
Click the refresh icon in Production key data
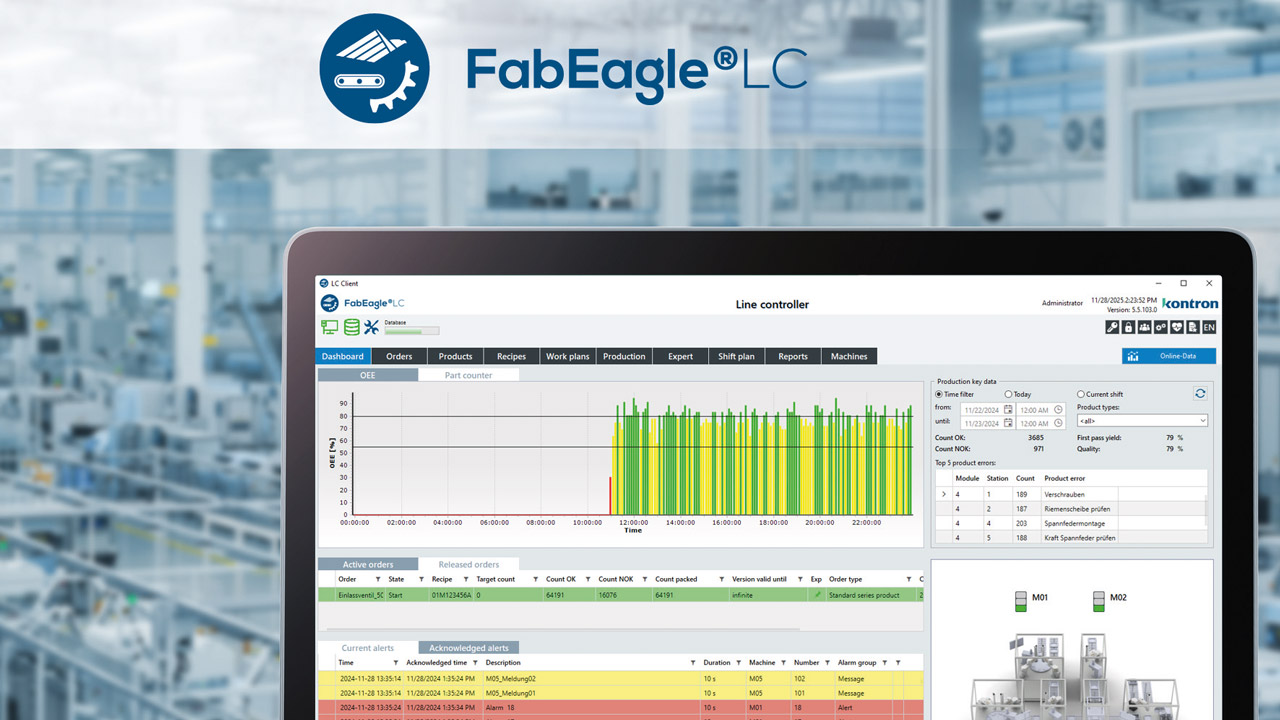click(1199, 393)
